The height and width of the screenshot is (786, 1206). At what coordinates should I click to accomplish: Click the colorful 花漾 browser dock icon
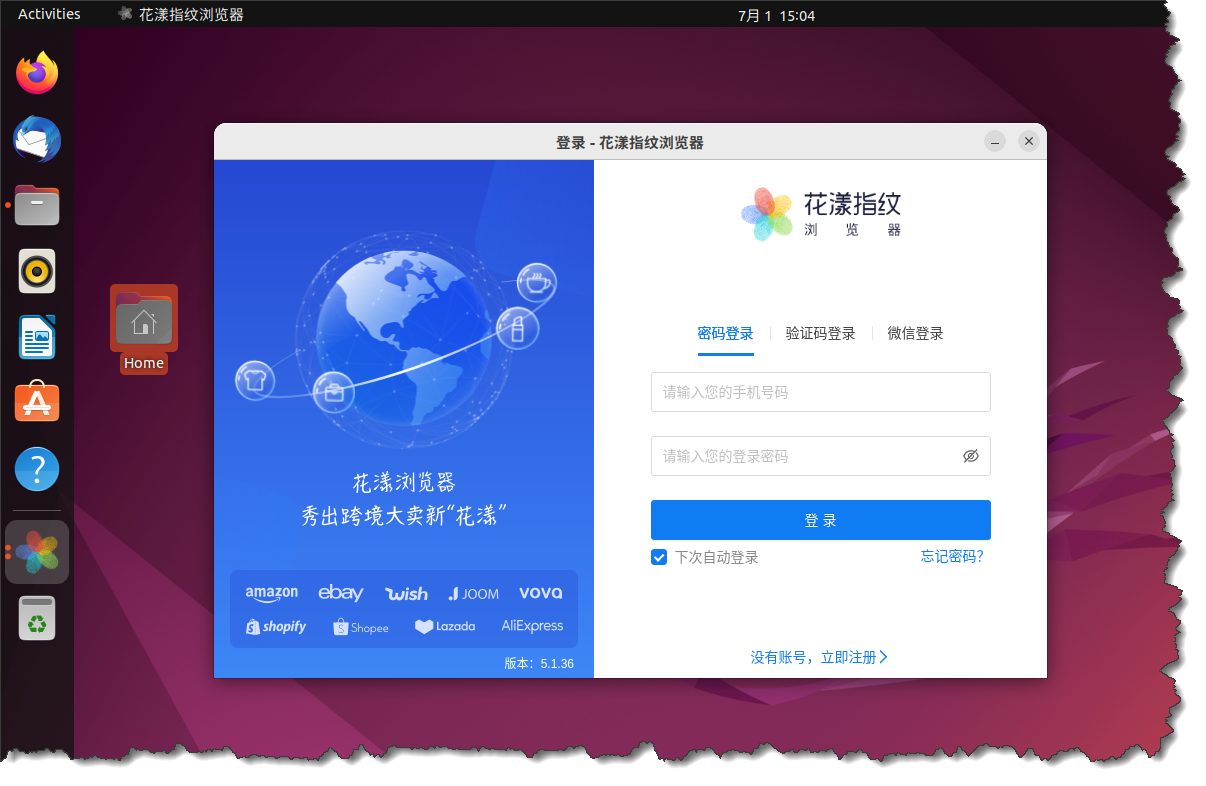37,552
